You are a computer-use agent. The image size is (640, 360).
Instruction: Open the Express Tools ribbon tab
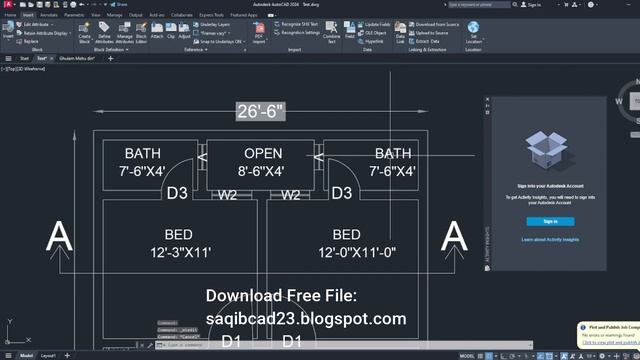211,15
